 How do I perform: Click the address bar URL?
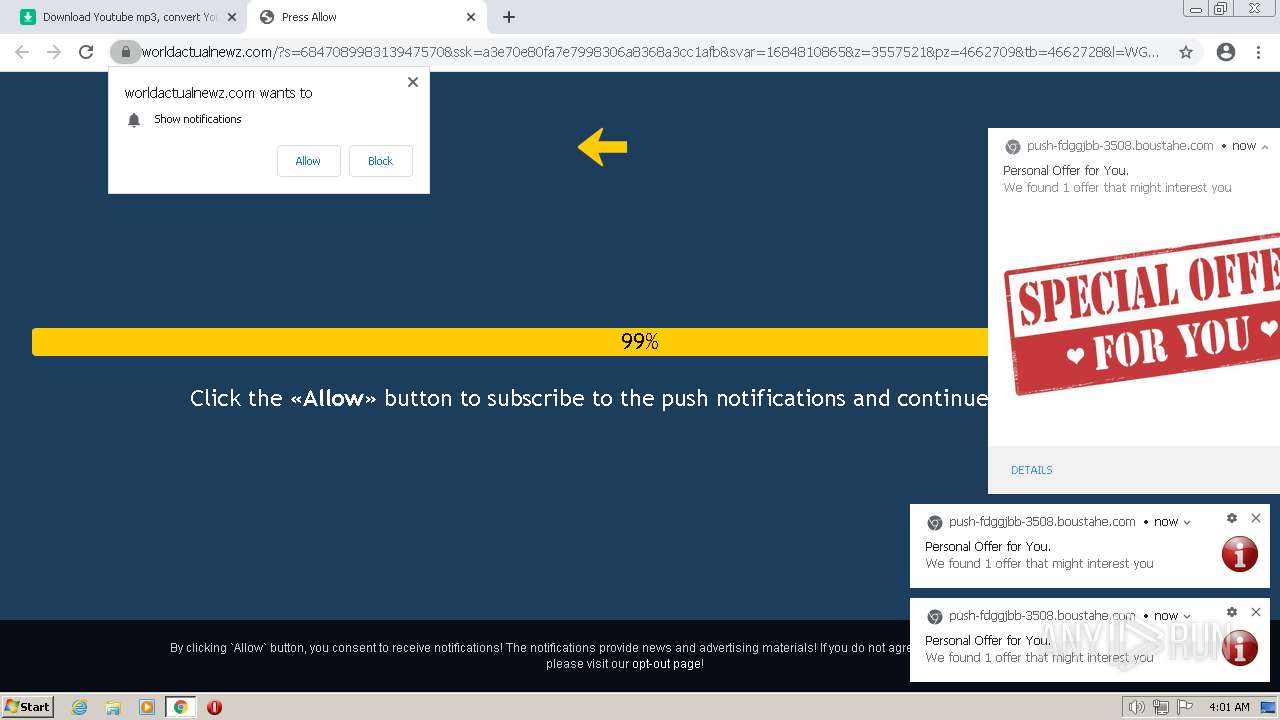tap(650, 52)
